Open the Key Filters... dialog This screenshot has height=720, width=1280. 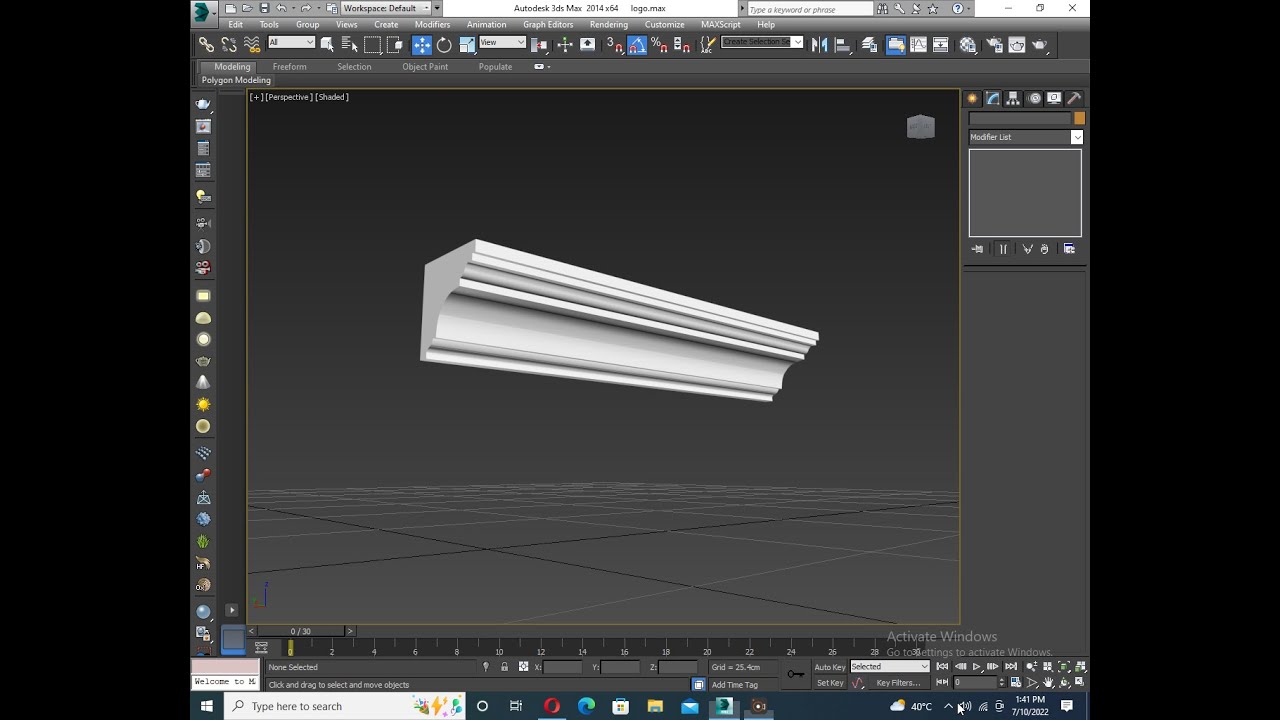pyautogui.click(x=898, y=683)
